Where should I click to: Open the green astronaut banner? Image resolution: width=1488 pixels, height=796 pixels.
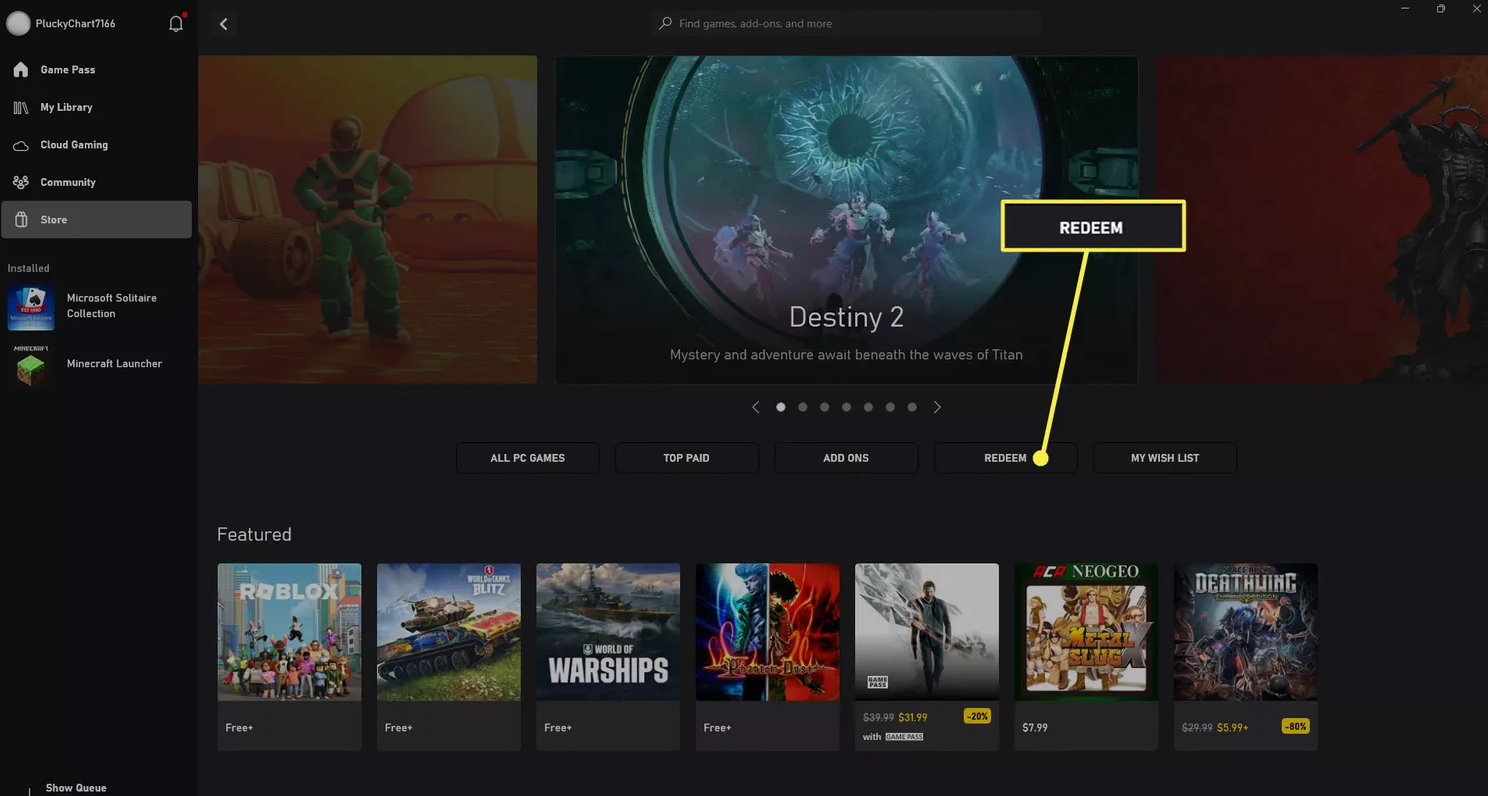click(368, 219)
